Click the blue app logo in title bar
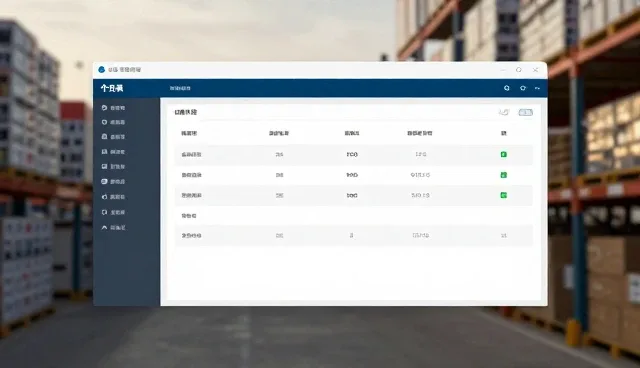 [102, 69]
